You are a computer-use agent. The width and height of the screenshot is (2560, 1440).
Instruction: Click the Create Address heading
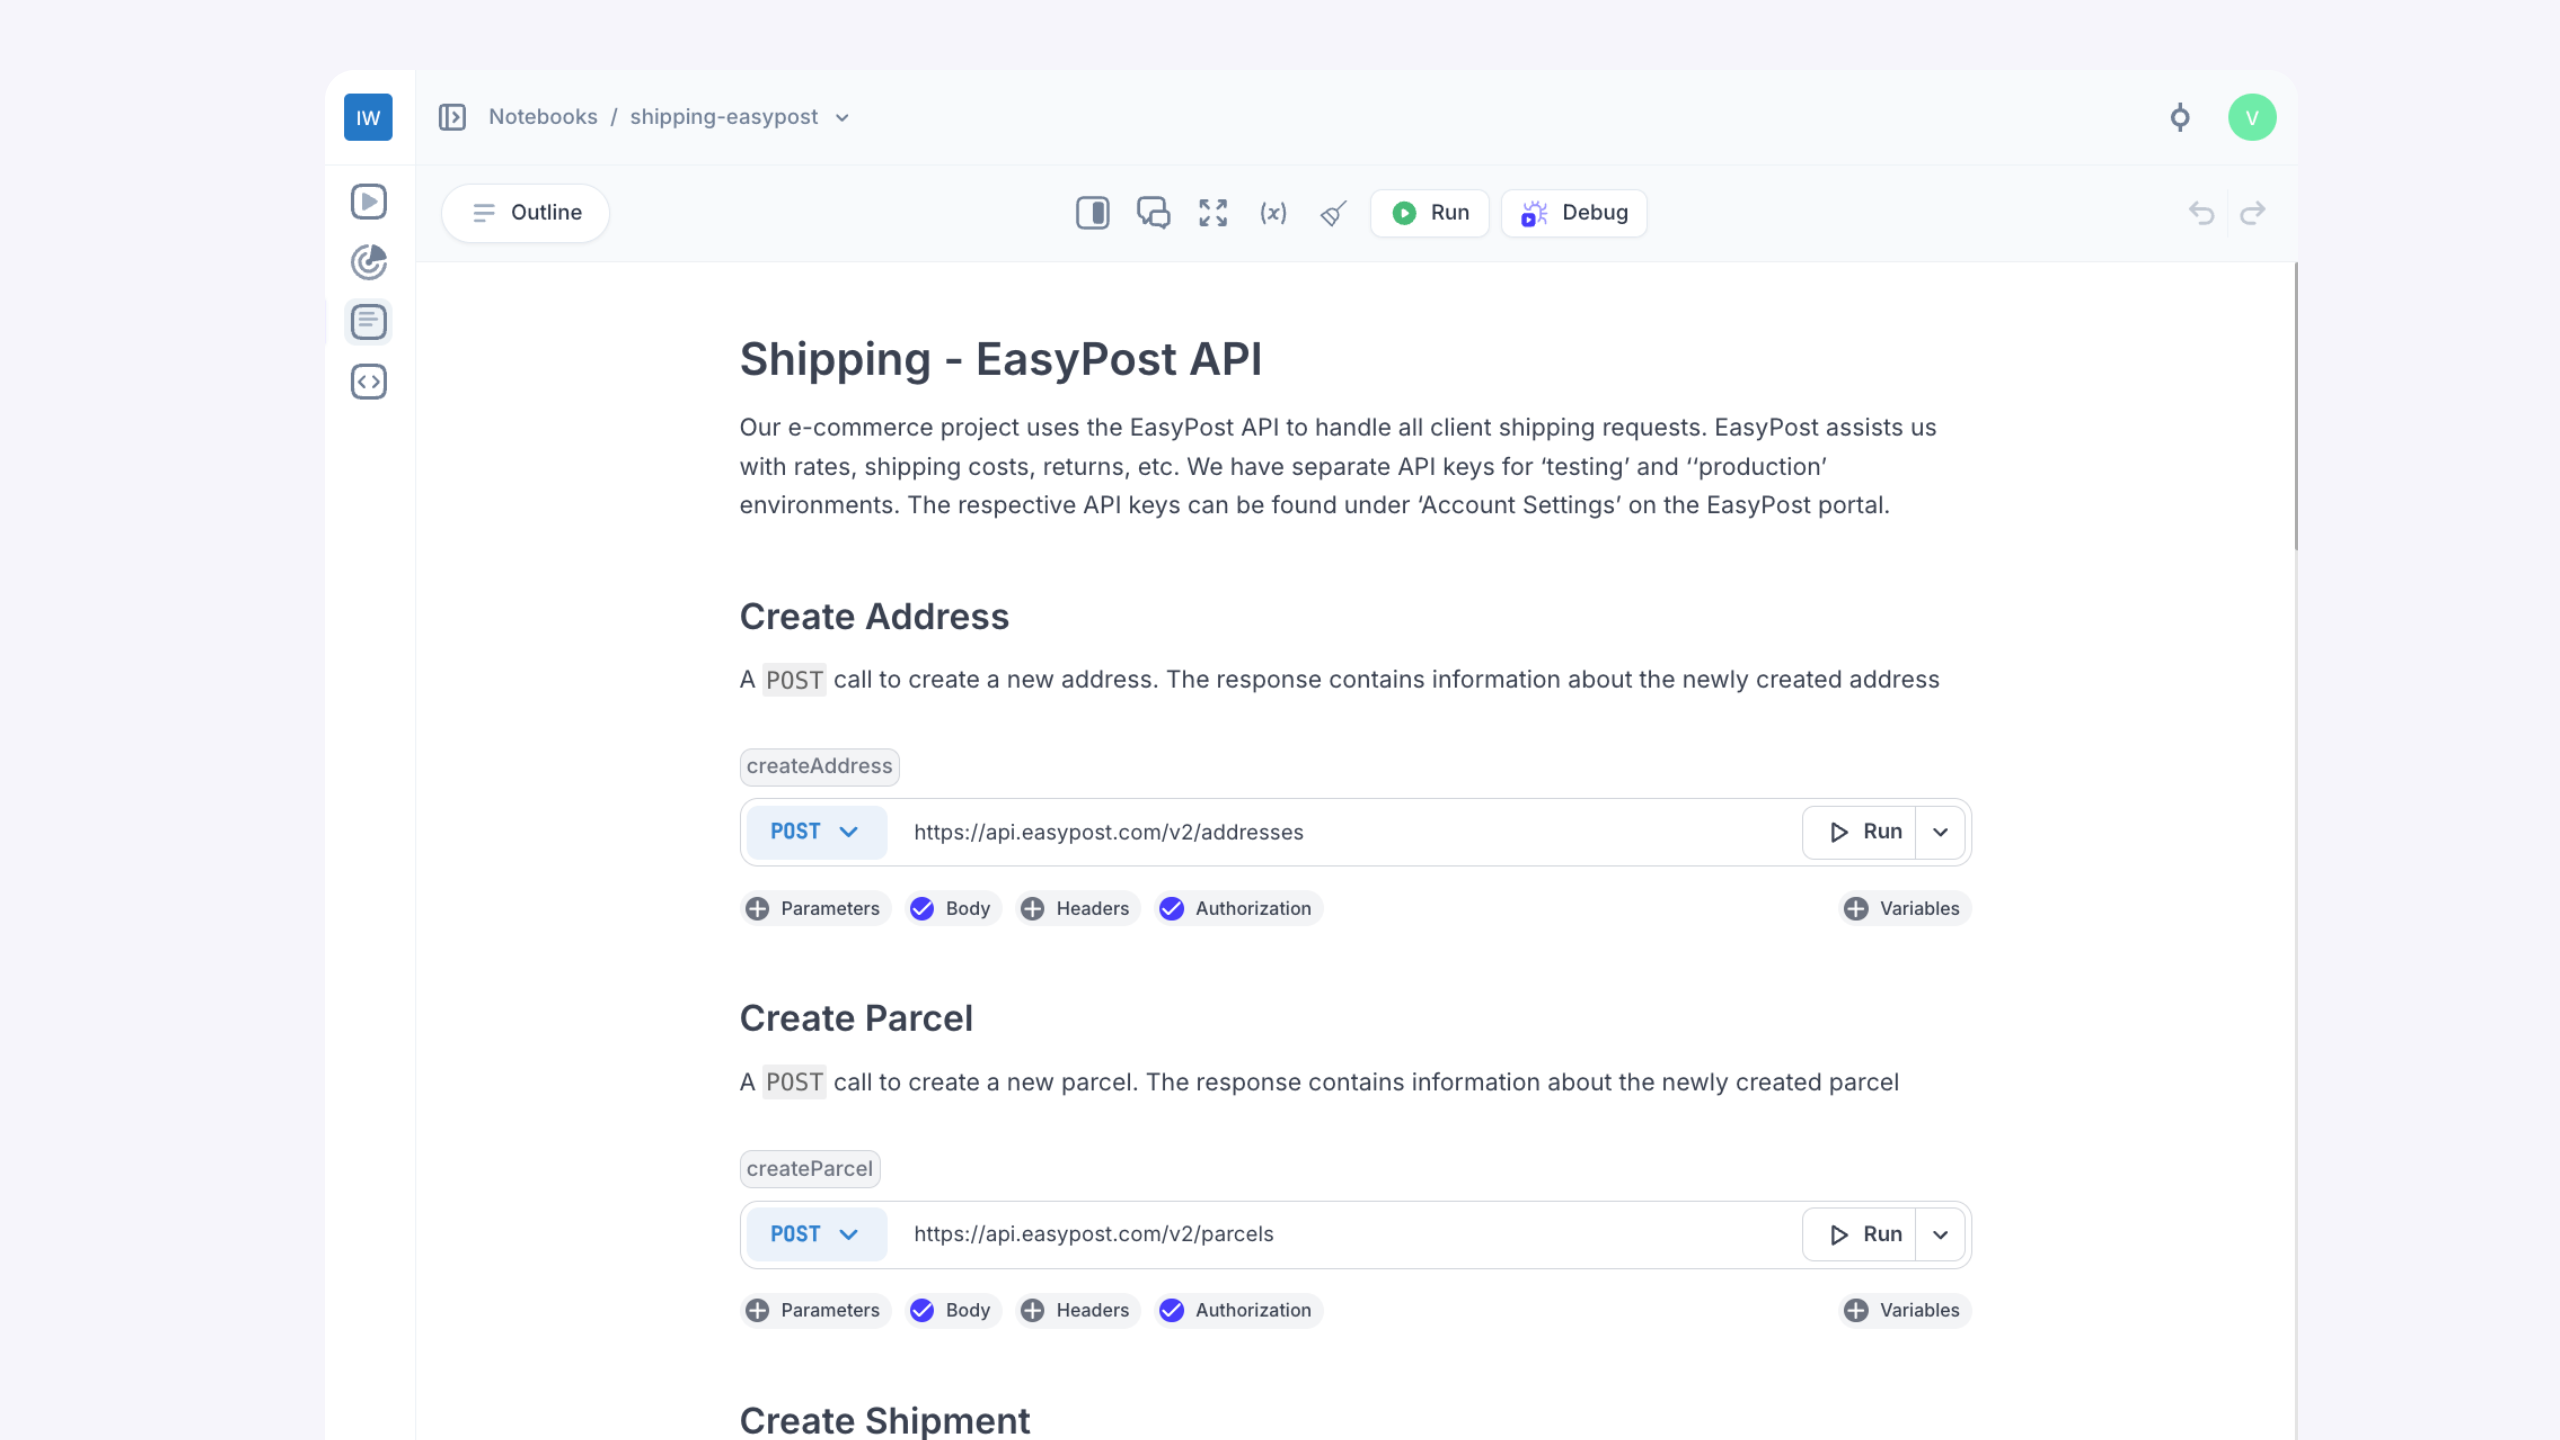pyautogui.click(x=874, y=617)
